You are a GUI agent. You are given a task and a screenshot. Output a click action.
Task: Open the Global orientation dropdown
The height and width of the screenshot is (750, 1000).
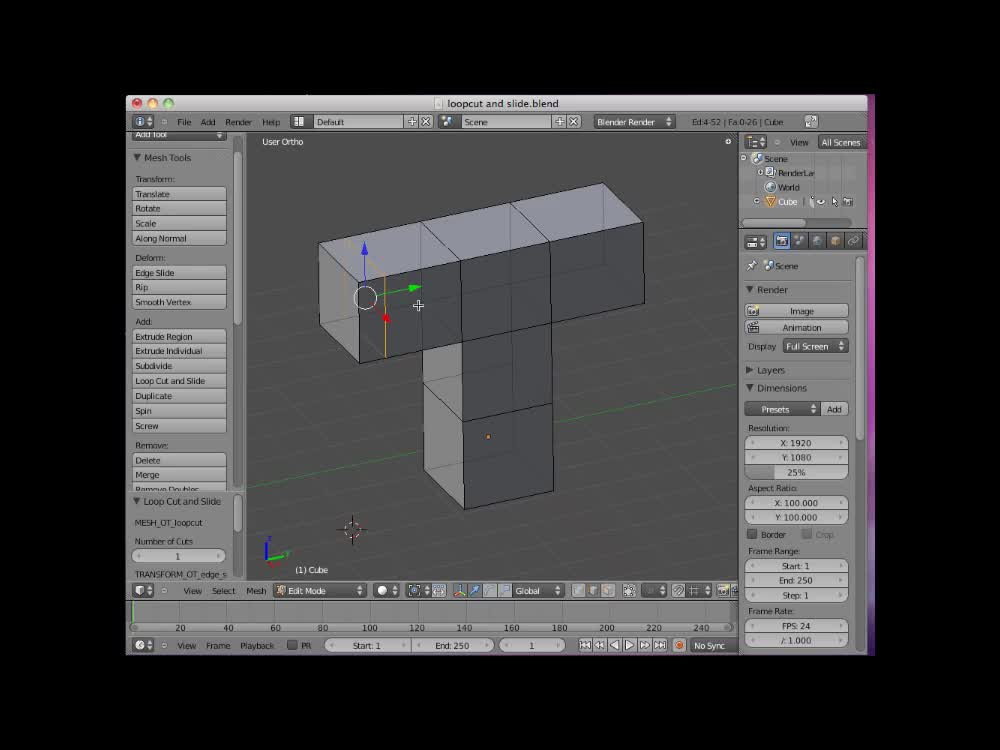pos(538,591)
